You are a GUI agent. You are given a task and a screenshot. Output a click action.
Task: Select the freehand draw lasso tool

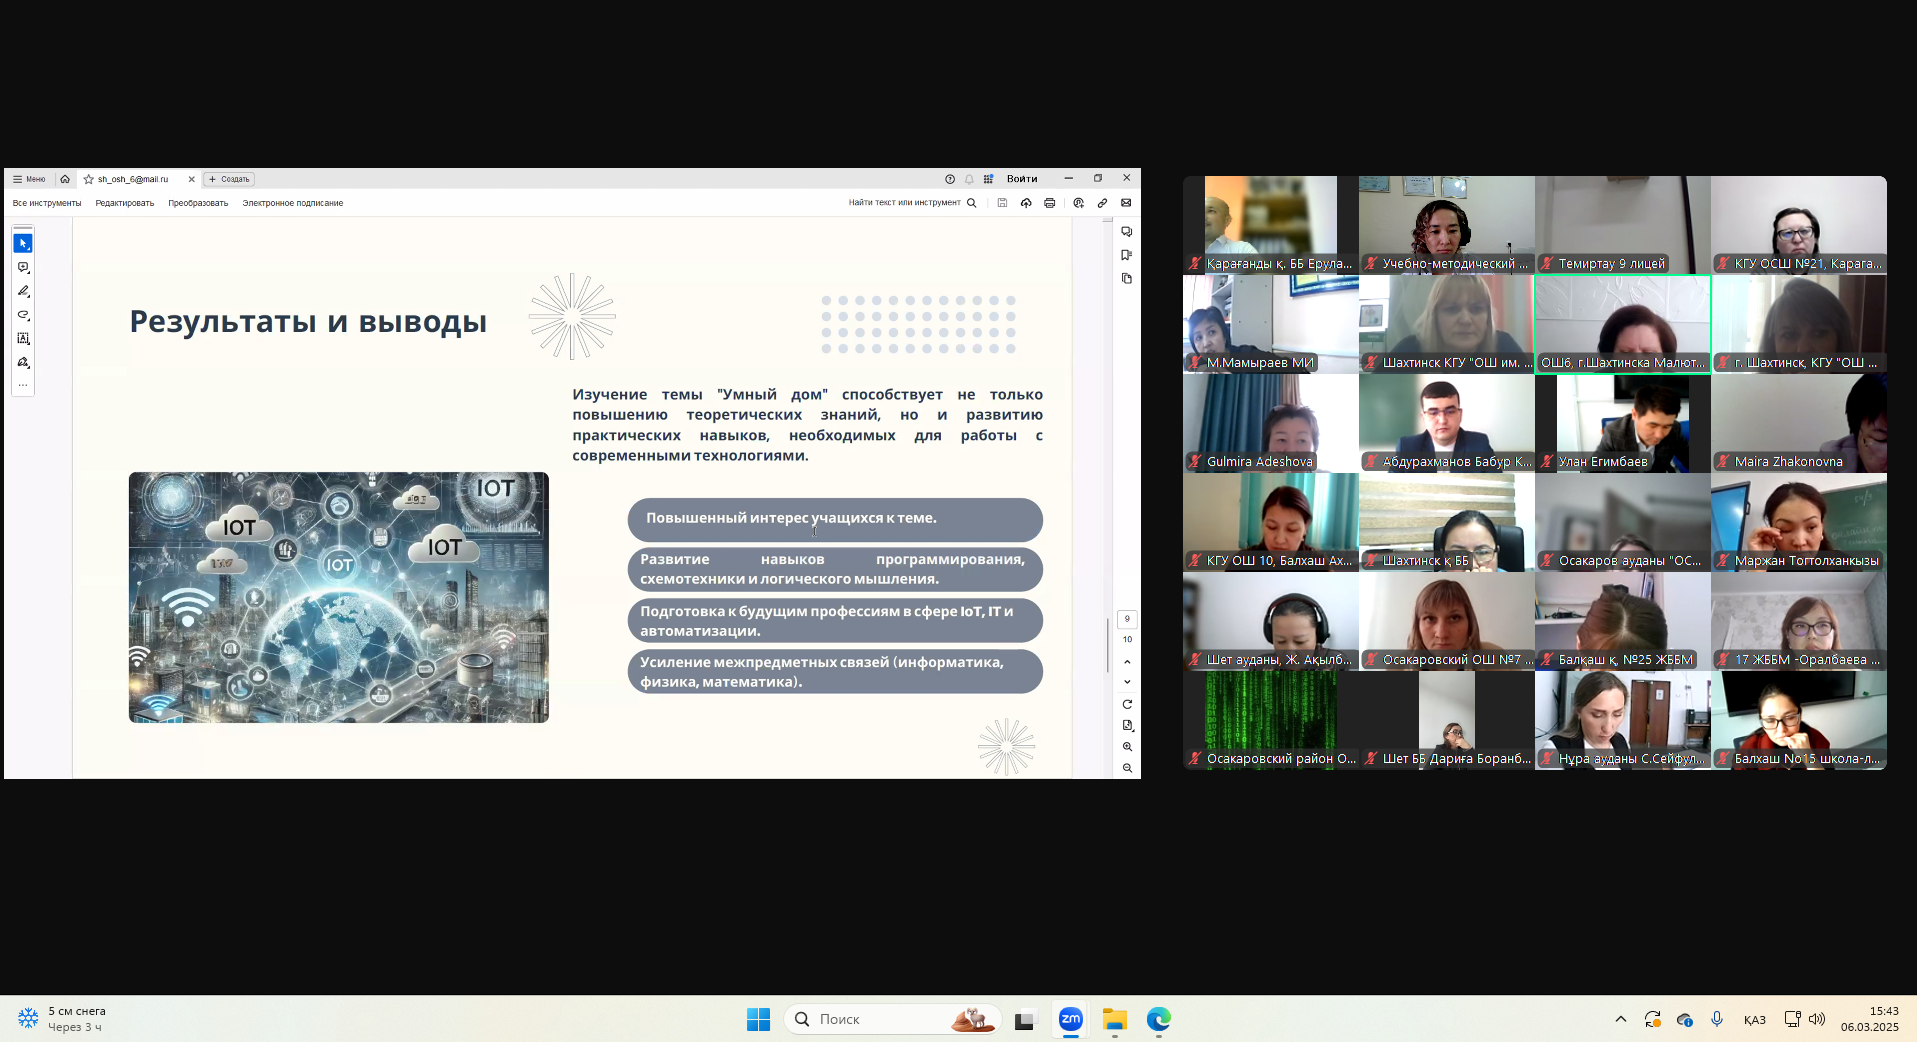click(x=23, y=315)
